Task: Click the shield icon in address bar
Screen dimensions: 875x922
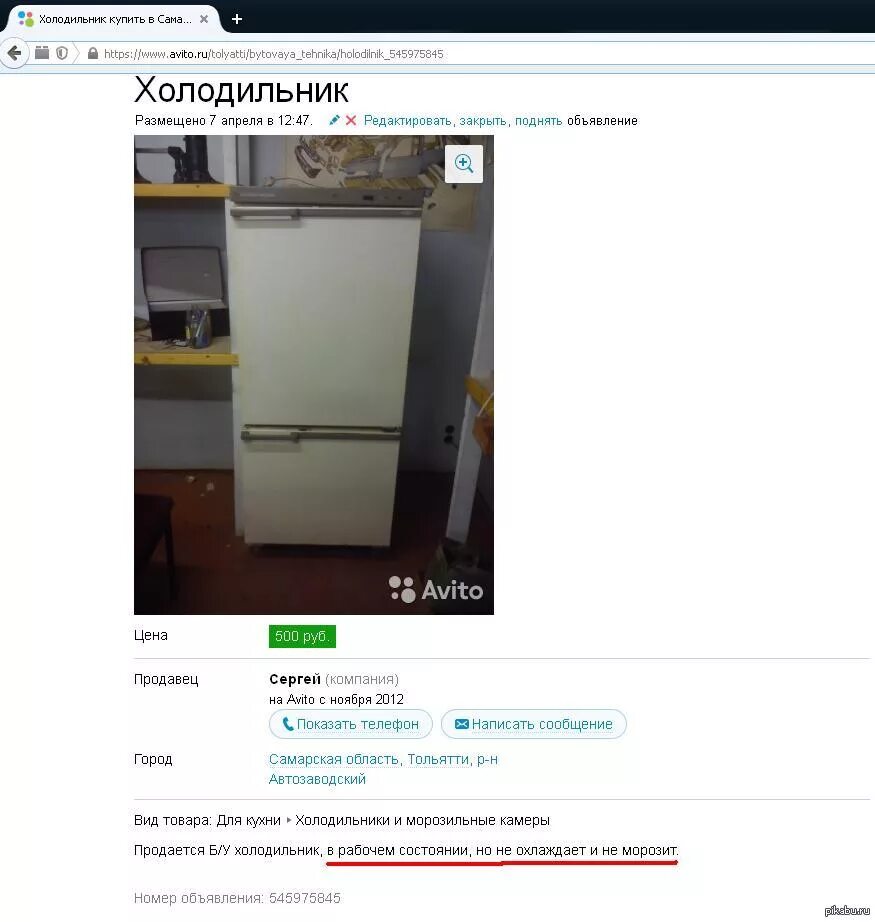Action: (62, 54)
